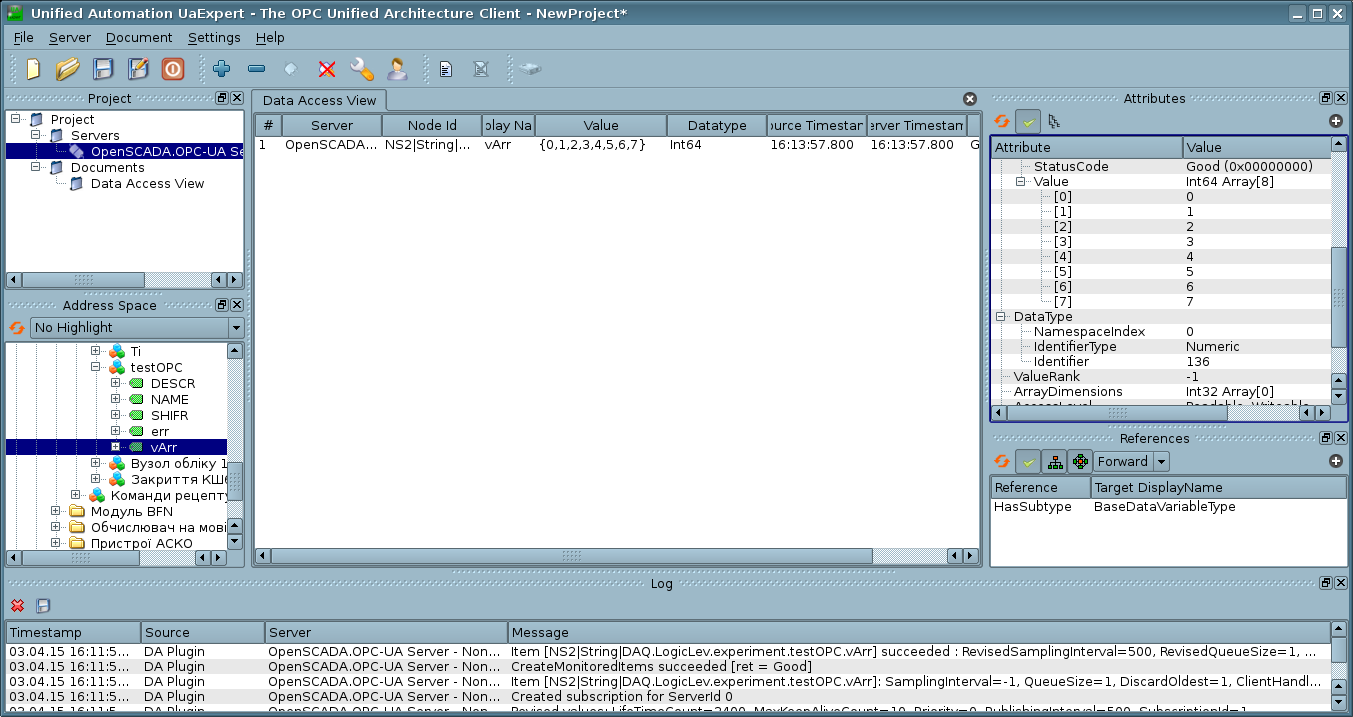Toggle the green checkmark in Attributes toolbar
The width and height of the screenshot is (1353, 717).
(1028, 122)
